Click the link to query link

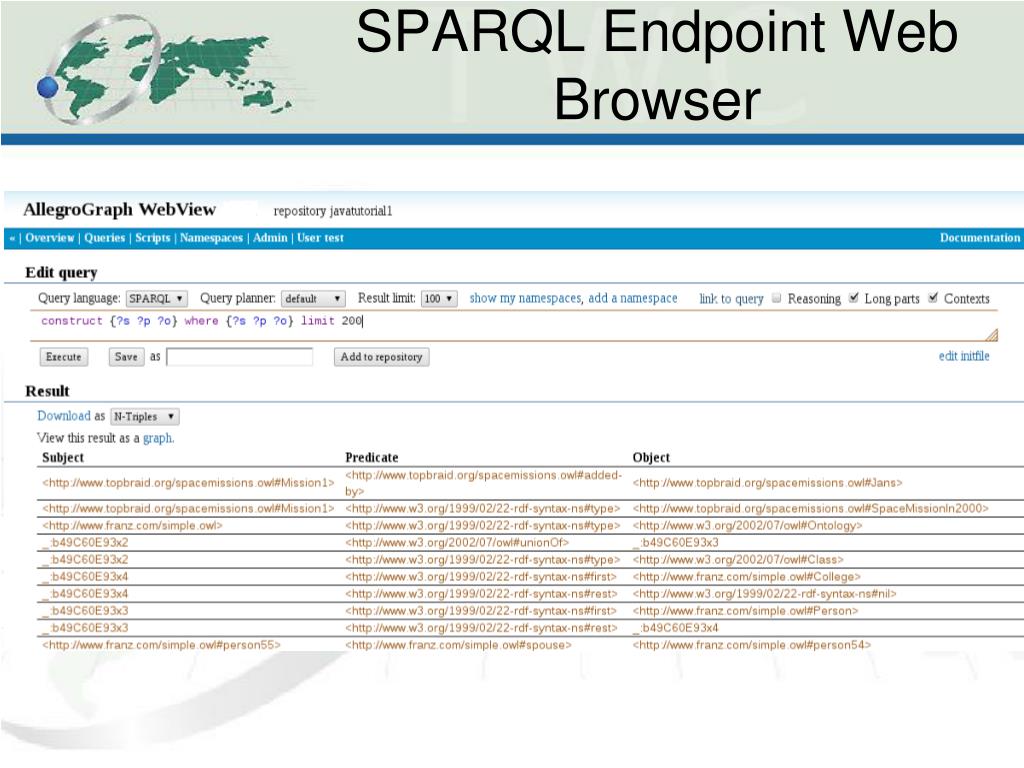pos(731,298)
